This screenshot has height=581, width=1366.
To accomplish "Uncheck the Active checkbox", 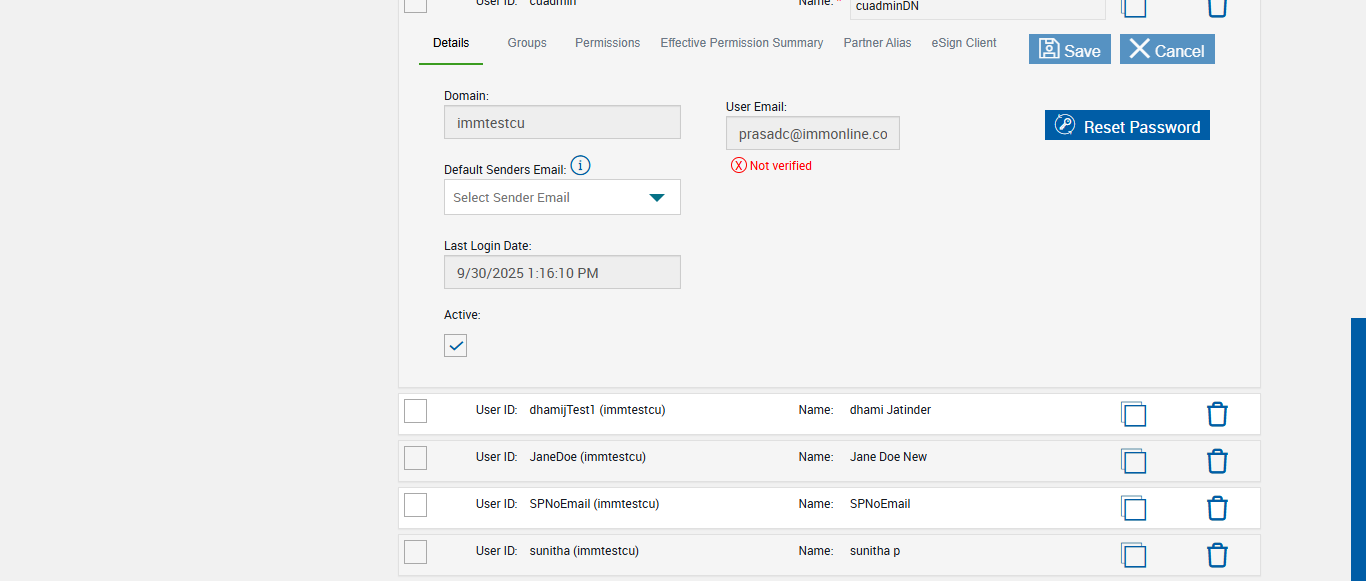I will pos(456,346).
